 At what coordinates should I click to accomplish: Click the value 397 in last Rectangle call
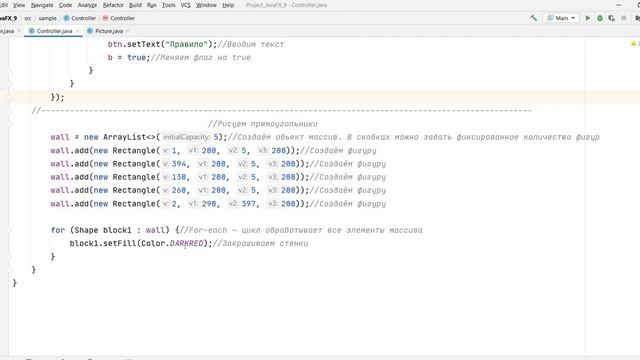[249, 204]
